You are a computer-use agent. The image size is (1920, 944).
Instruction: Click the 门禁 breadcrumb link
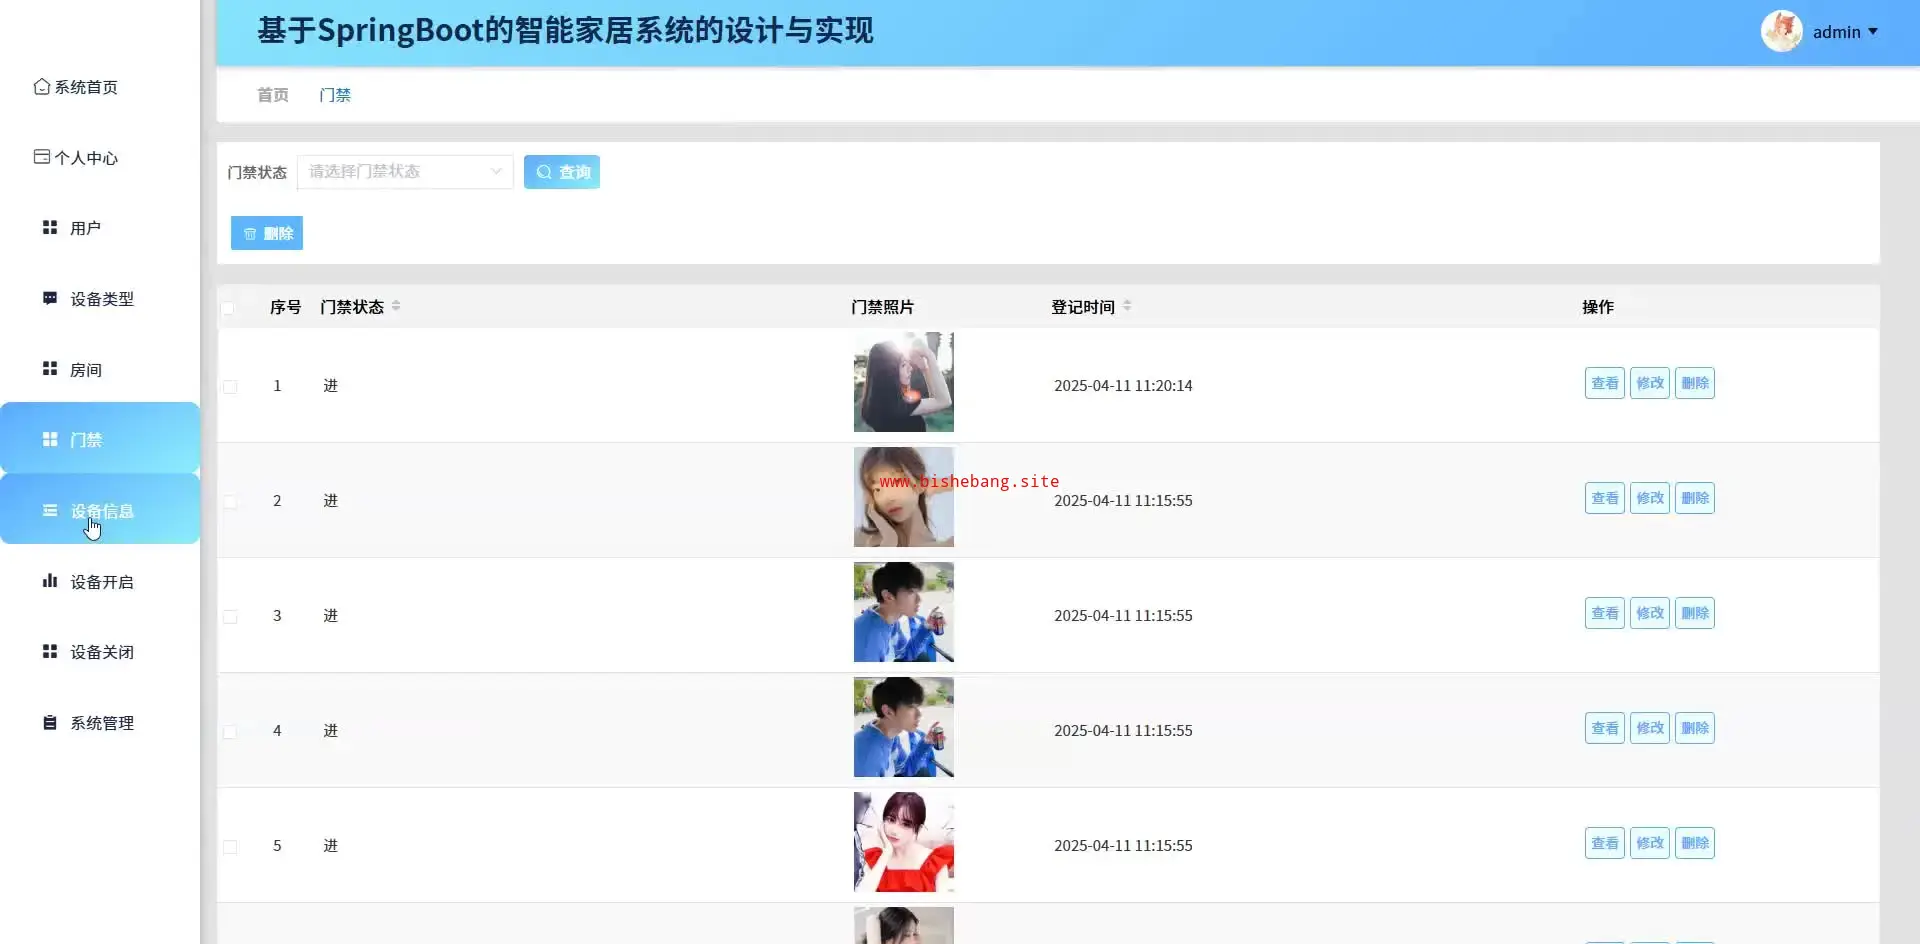tap(335, 95)
